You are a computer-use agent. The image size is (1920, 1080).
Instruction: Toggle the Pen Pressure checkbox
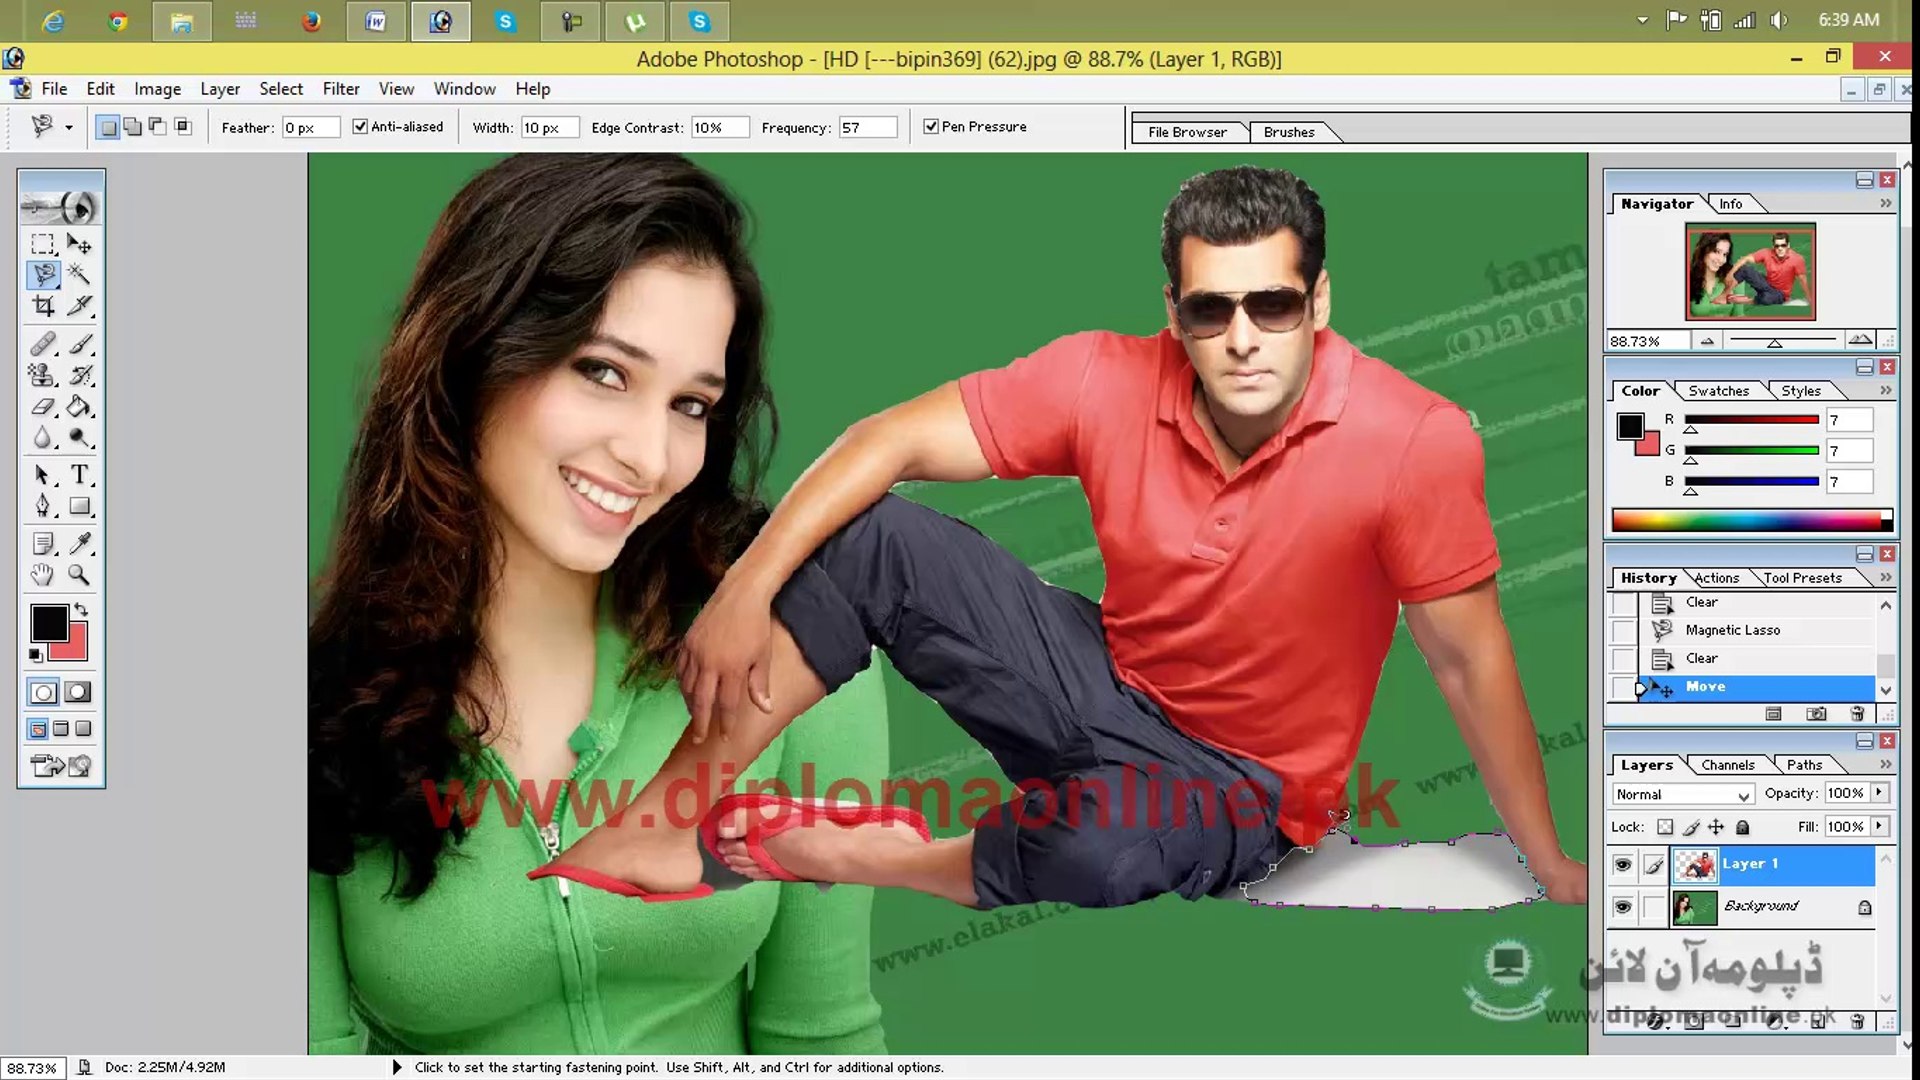click(x=931, y=127)
